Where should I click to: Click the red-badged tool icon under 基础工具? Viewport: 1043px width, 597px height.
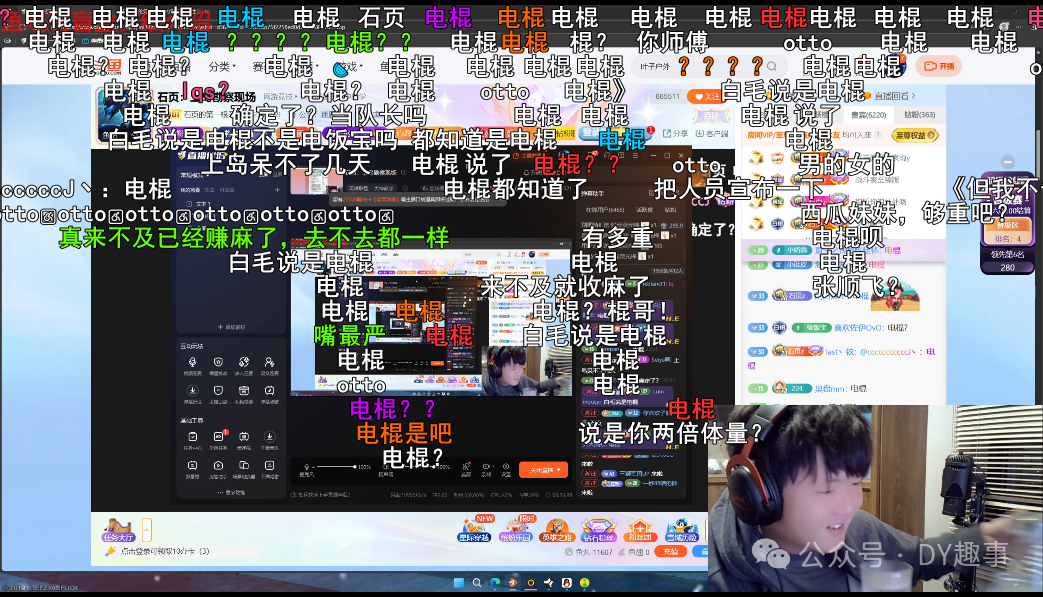219,437
